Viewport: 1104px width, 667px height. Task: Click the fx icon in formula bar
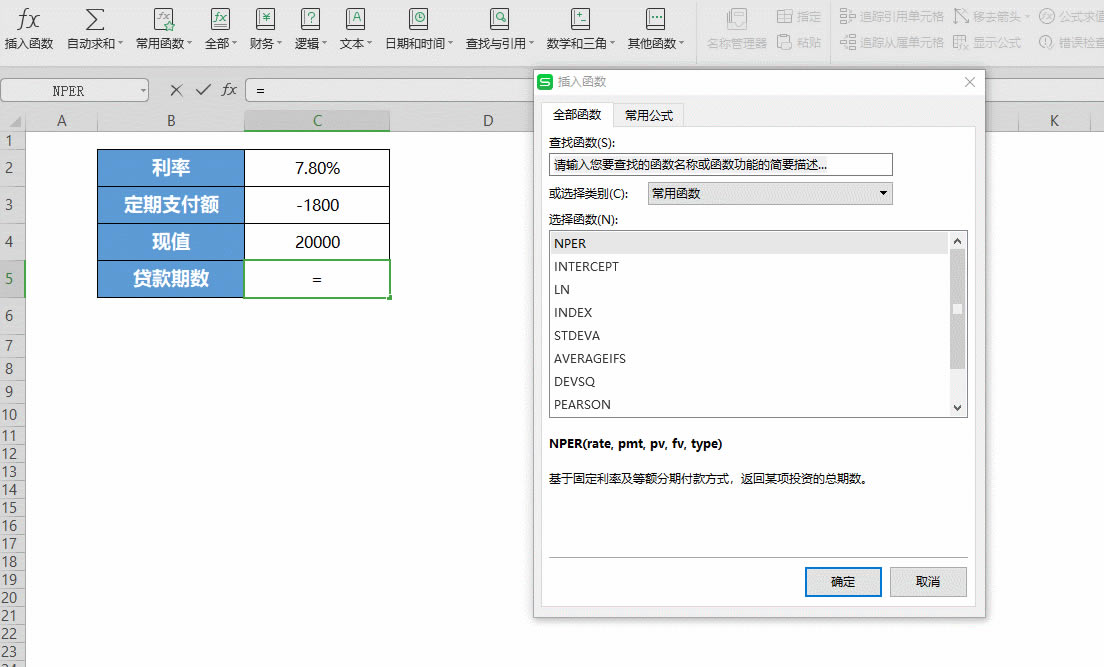229,90
